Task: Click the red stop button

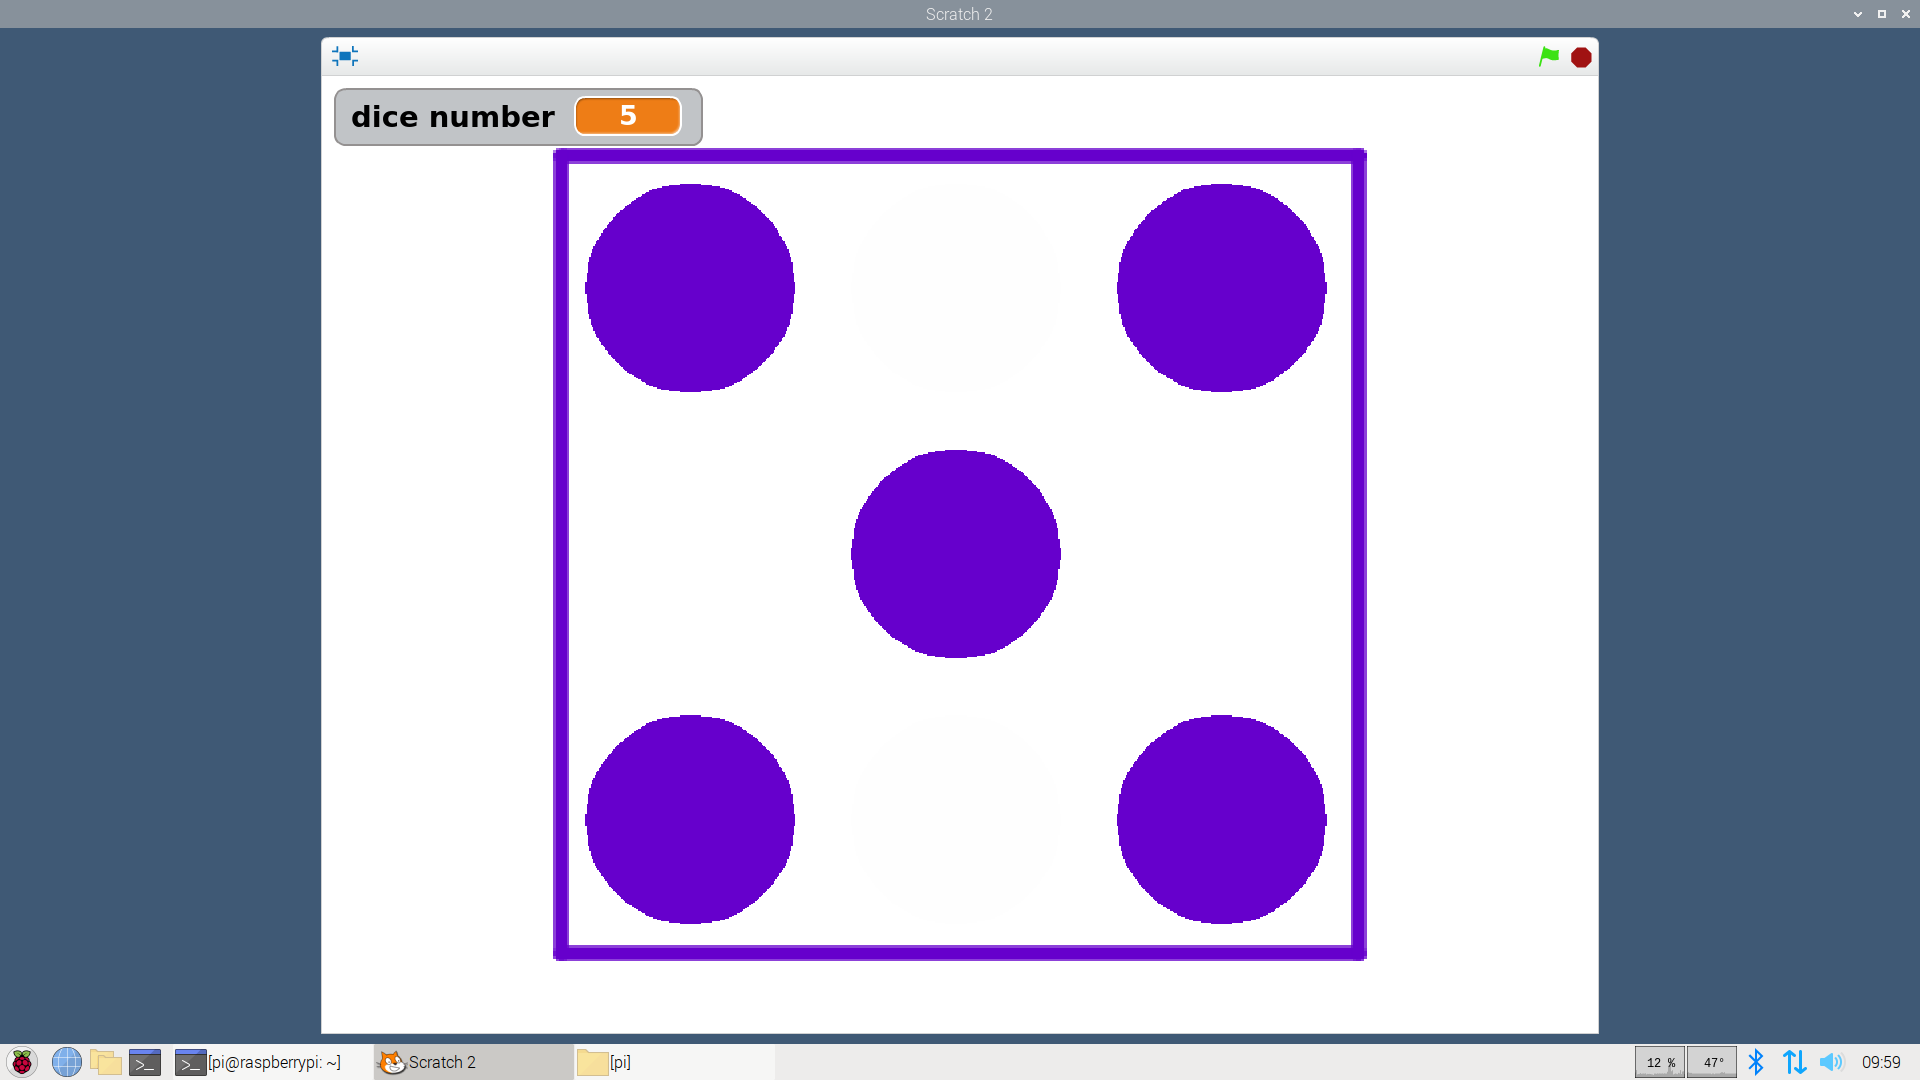Action: click(1581, 57)
